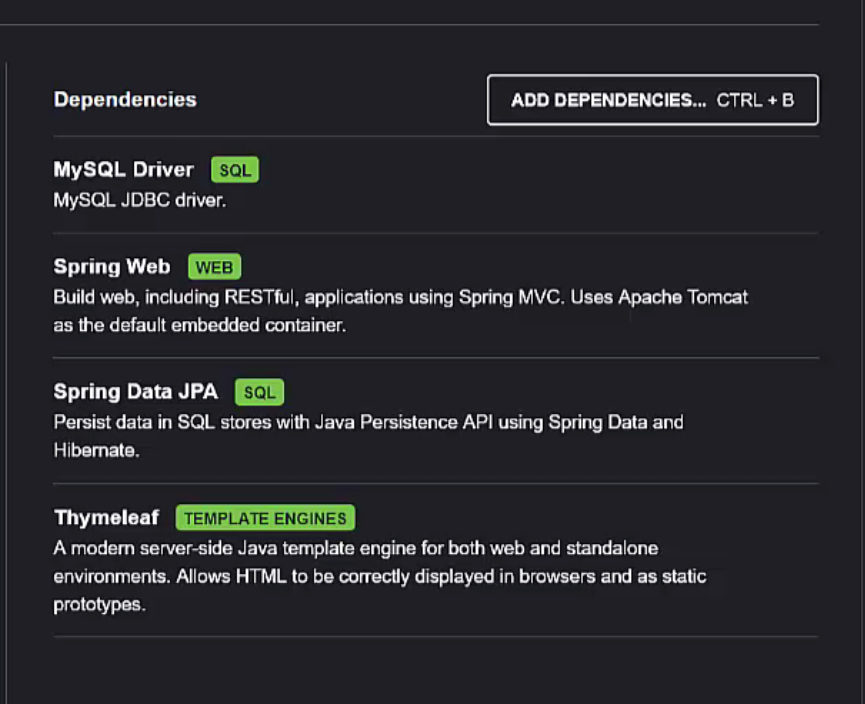Screen dimensions: 865x704
Task: Select the Thymeleaf dependency title
Action: (x=106, y=518)
